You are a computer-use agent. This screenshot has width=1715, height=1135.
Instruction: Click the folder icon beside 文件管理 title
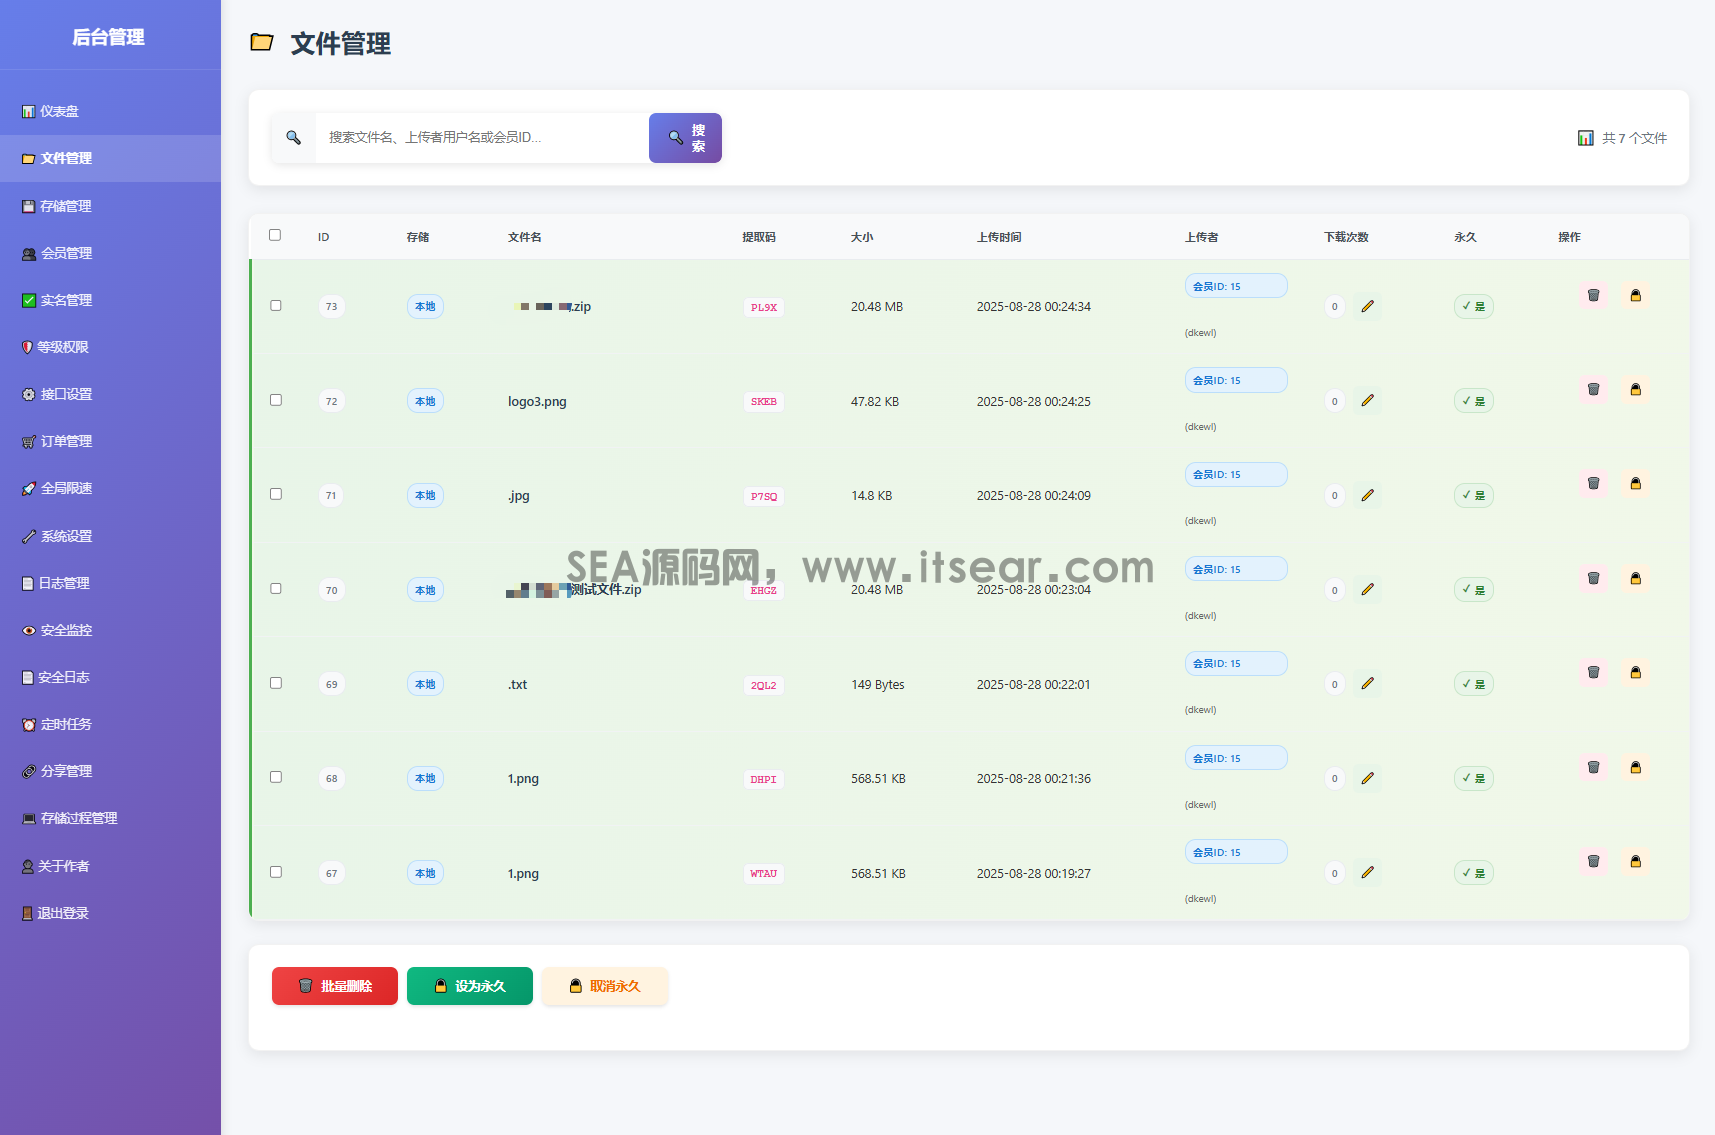pyautogui.click(x=262, y=42)
